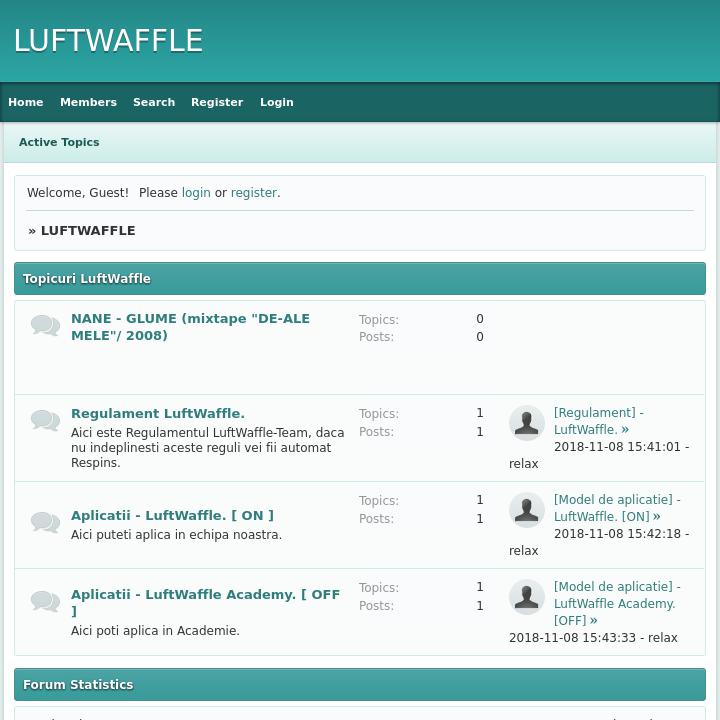This screenshot has height=720, width=720.
Task: Click the avatar beside the Academy [OFF] last post
Action: pos(527,597)
